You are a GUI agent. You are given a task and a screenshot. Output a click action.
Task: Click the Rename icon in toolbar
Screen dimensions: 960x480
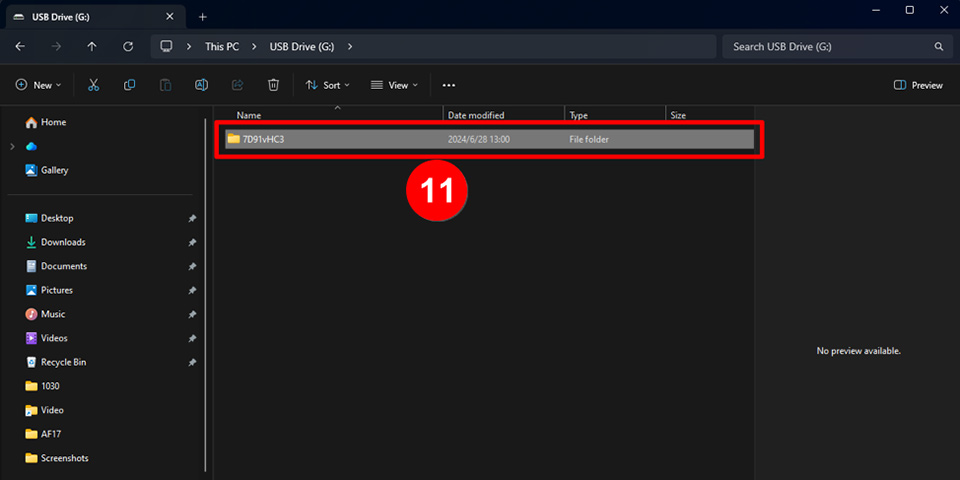tap(201, 85)
